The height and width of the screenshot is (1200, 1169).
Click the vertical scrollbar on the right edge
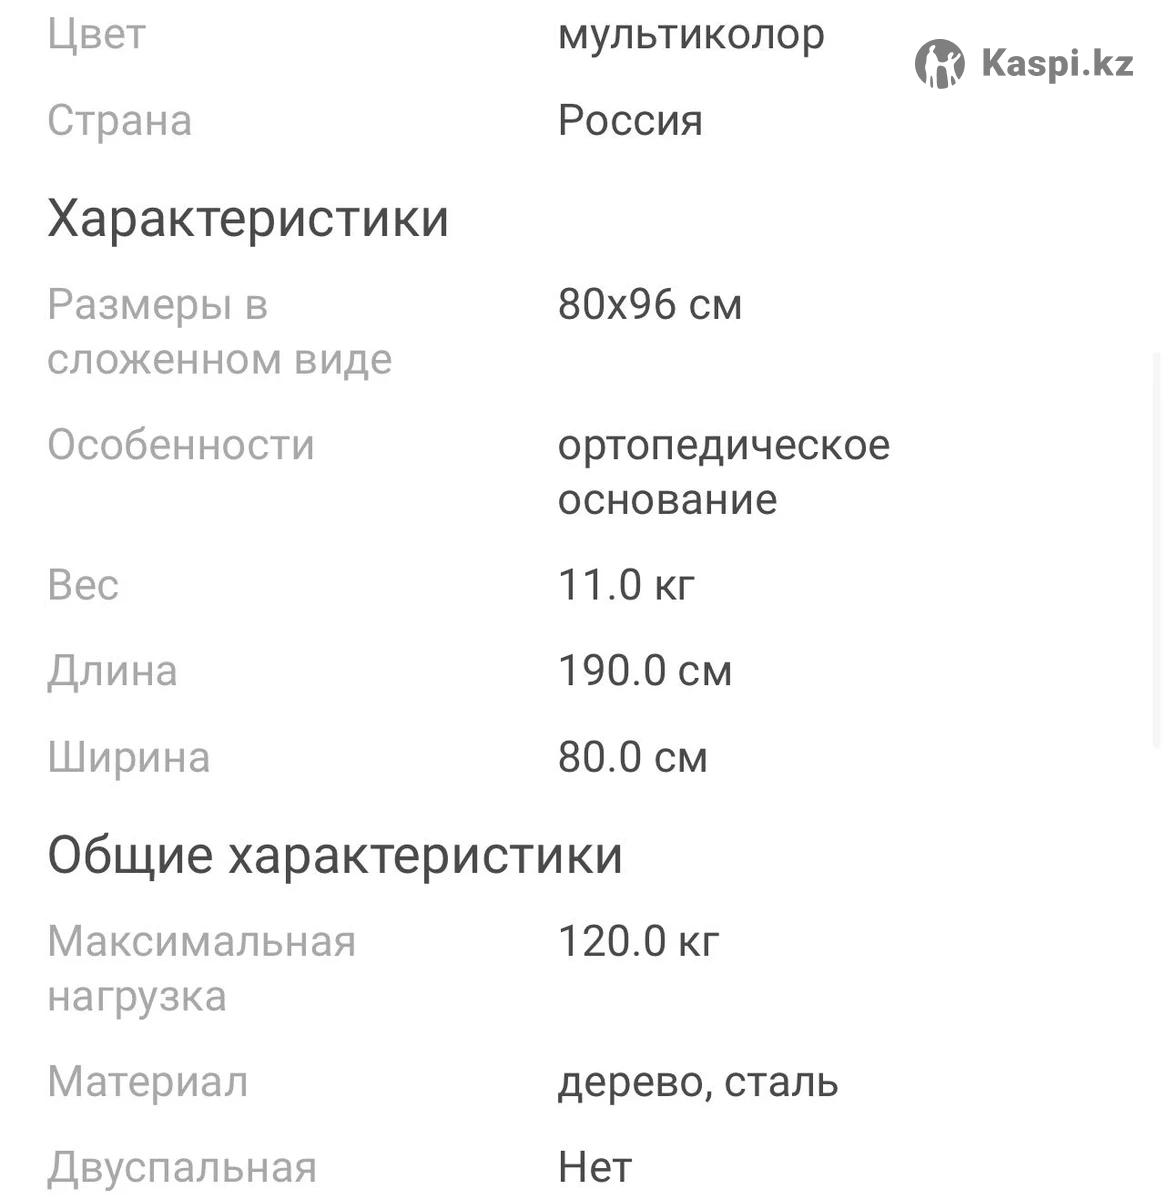click(x=1157, y=550)
